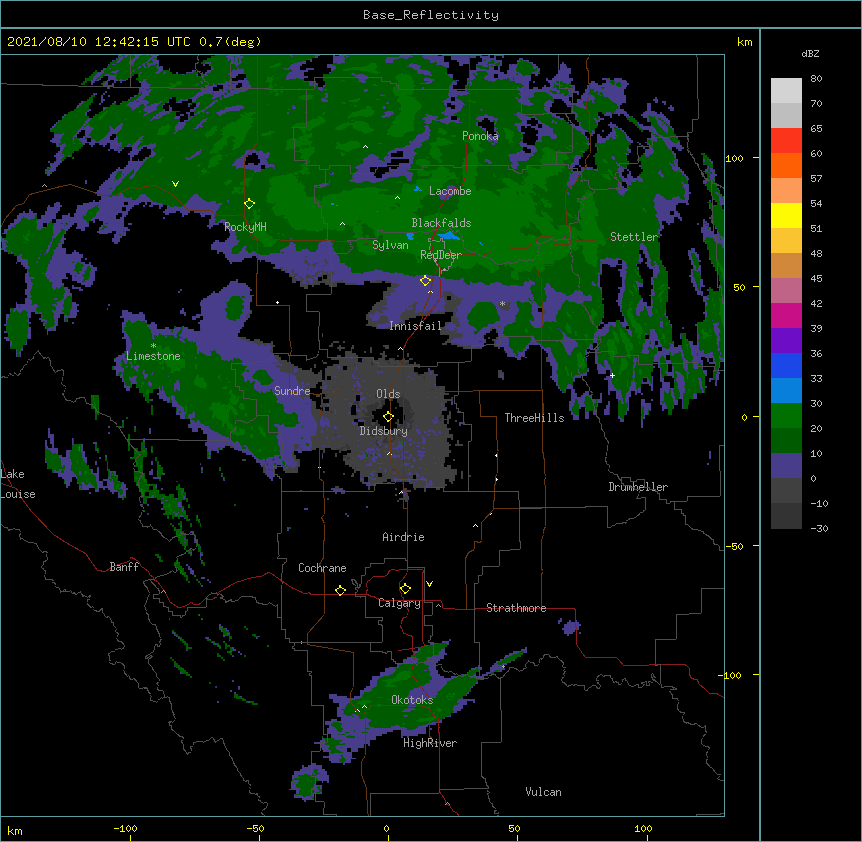Viewport: 862px width, 842px height.
Task: Click the Sundre town label
Action: point(292,391)
